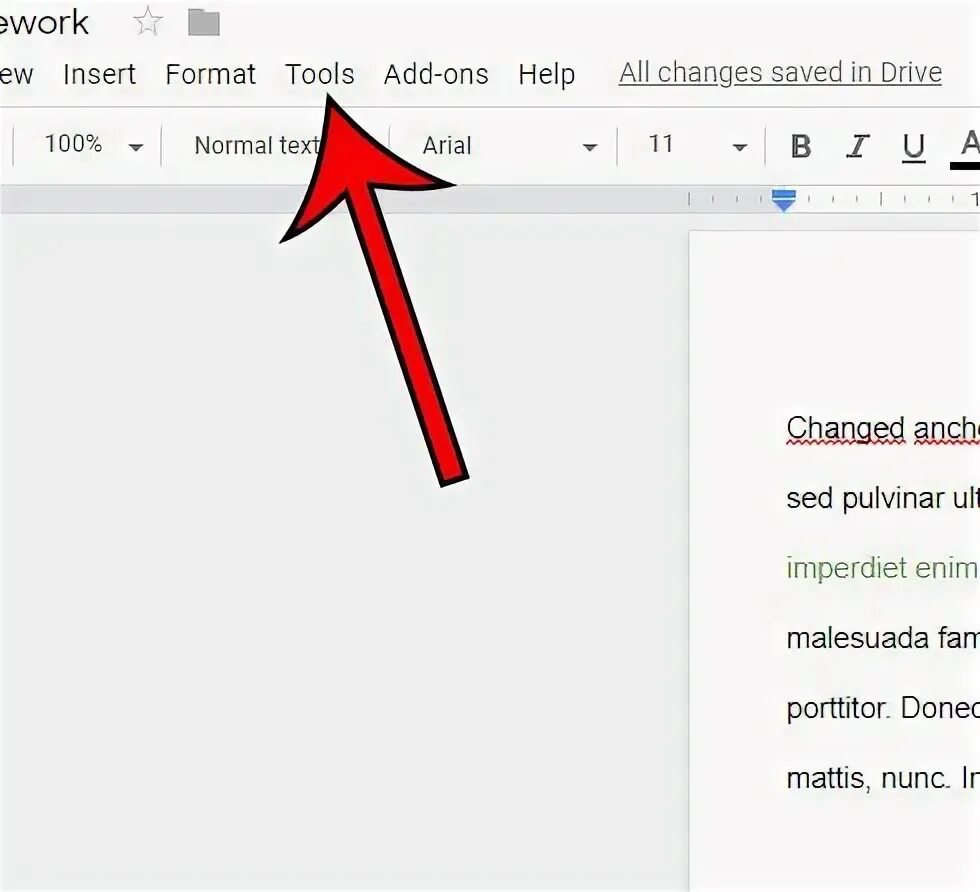The height and width of the screenshot is (892, 980).
Task: Toggle underline formatting
Action: (x=913, y=148)
